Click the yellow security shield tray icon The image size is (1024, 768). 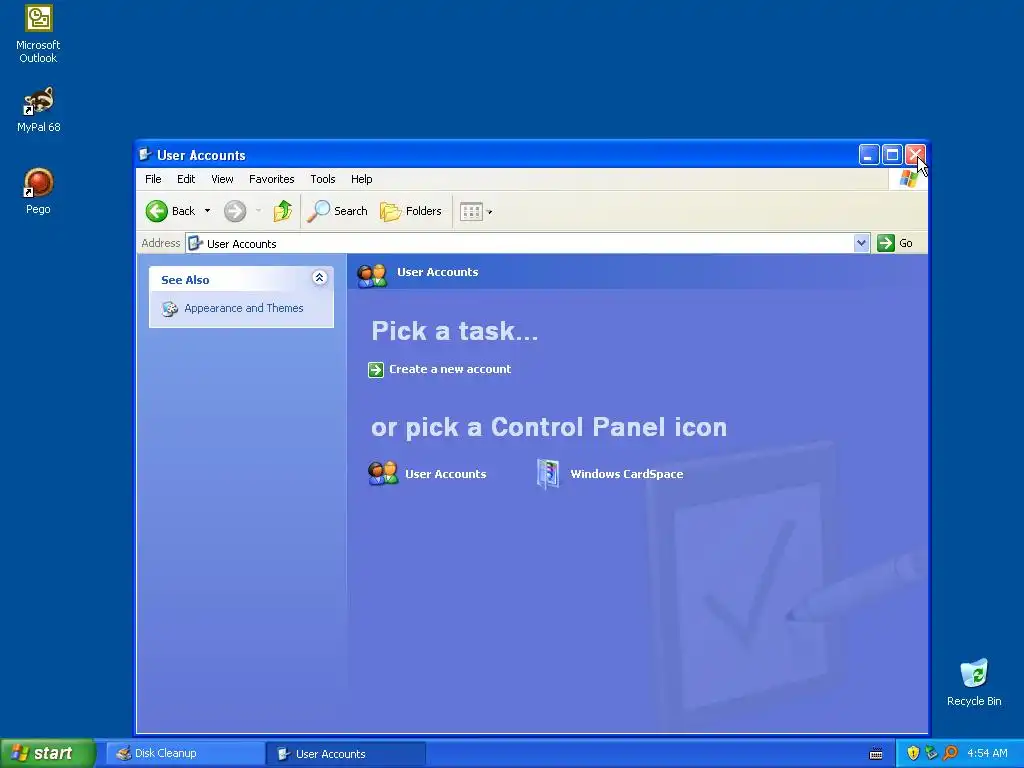[913, 753]
